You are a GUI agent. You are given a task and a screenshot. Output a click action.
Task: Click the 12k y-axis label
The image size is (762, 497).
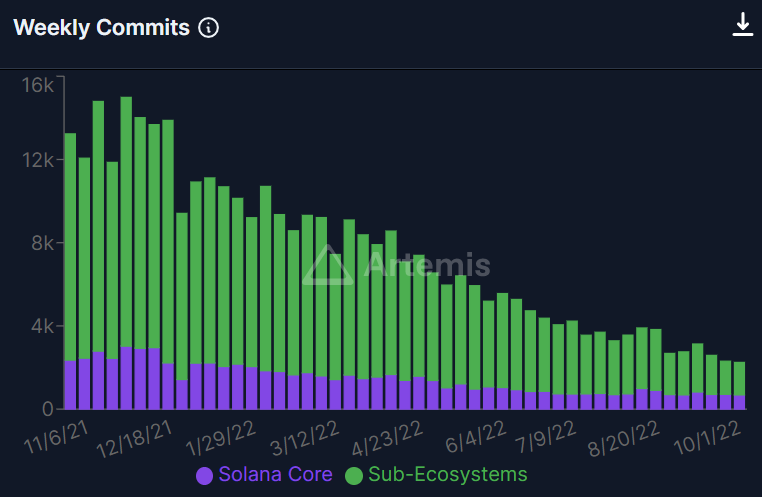click(38, 160)
